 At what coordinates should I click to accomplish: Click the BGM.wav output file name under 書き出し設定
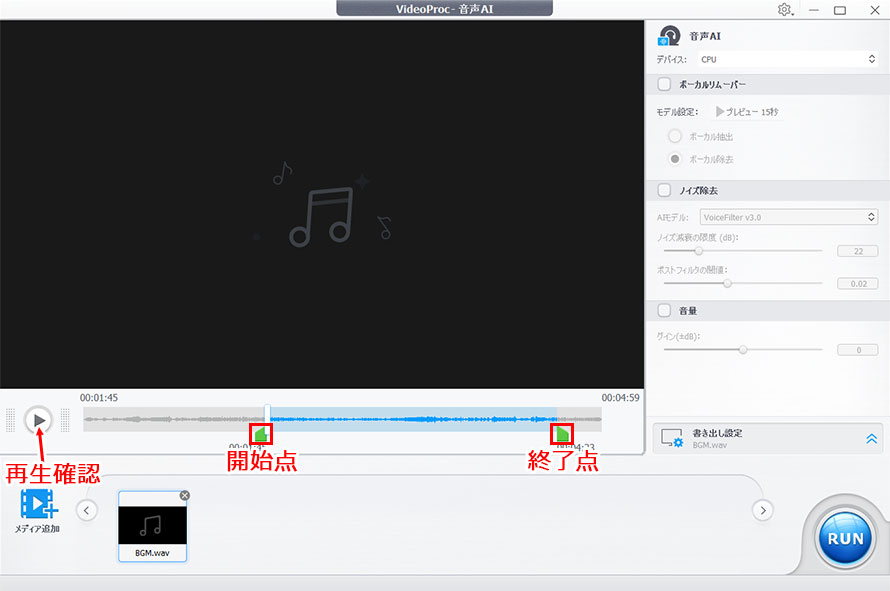click(710, 445)
